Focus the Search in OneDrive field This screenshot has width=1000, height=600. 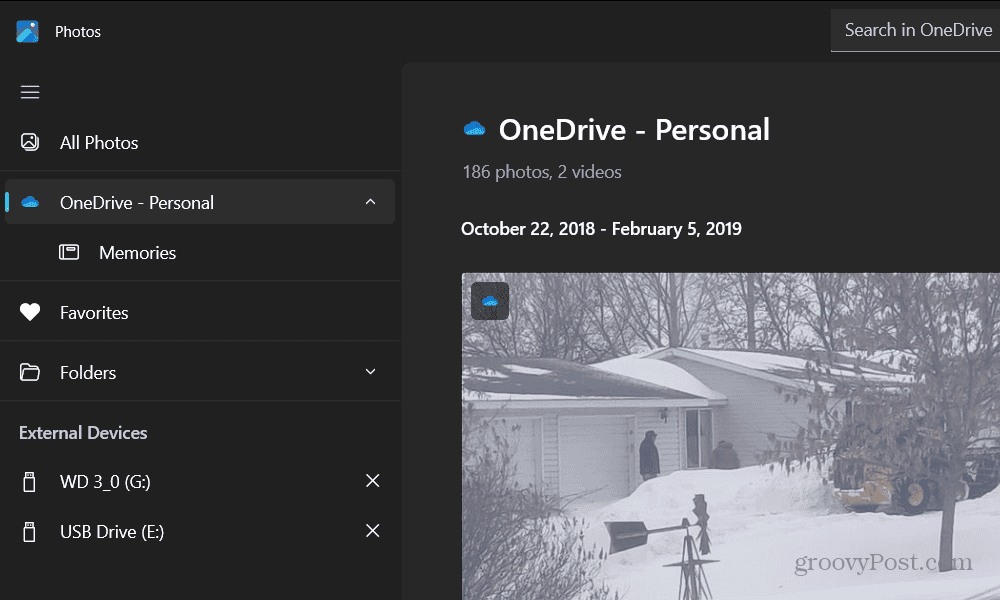pyautogui.click(x=915, y=30)
